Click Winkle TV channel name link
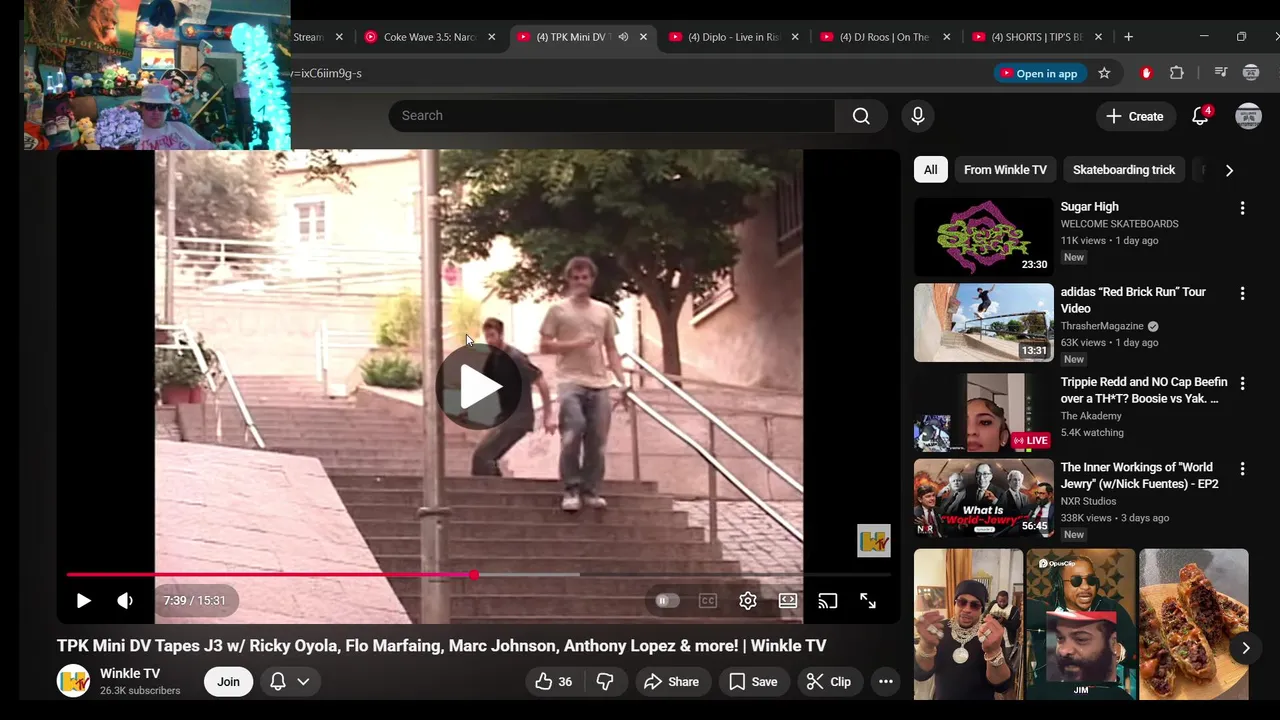 pyautogui.click(x=130, y=673)
